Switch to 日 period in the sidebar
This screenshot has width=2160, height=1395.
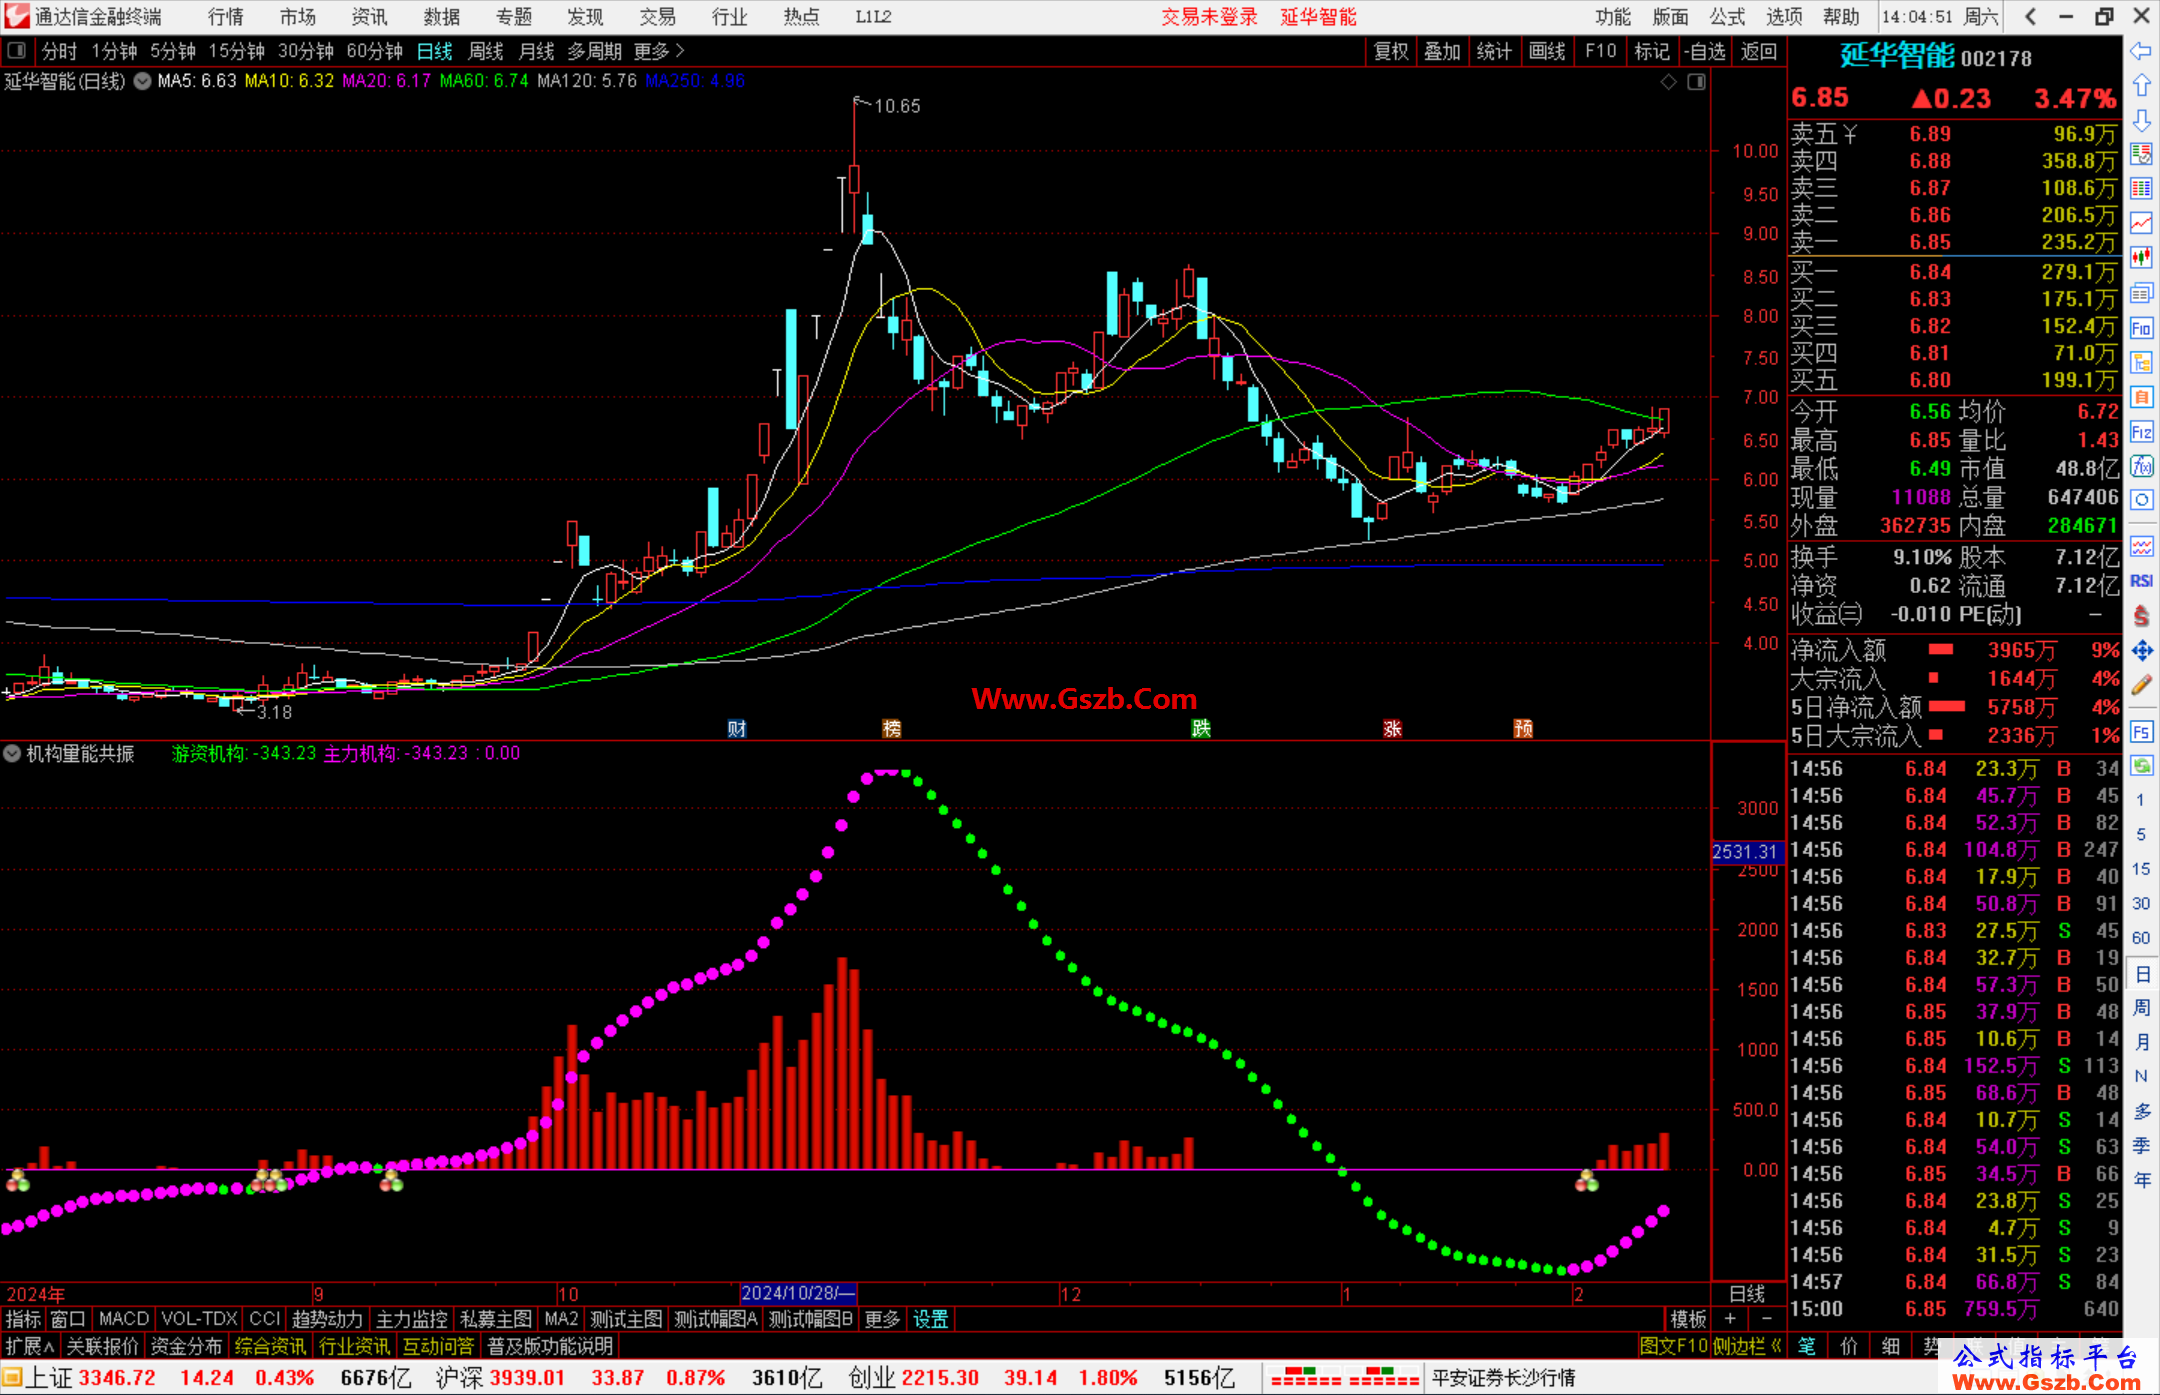point(2141,973)
